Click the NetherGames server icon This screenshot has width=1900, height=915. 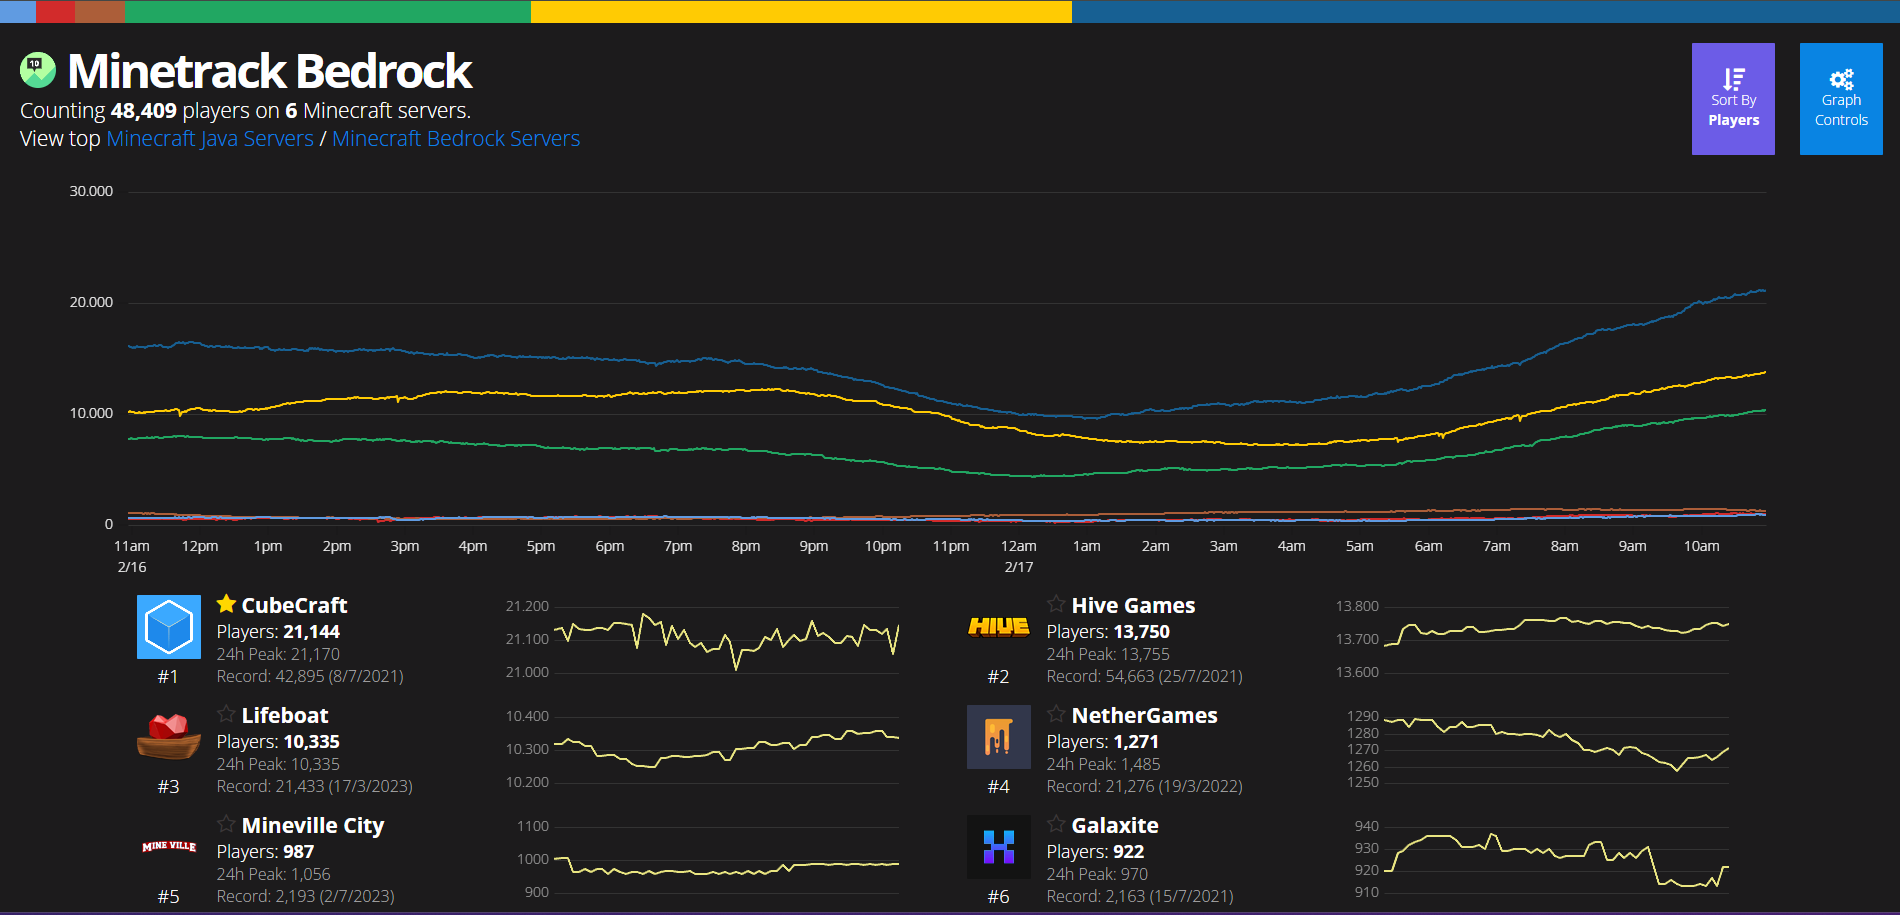(x=999, y=737)
